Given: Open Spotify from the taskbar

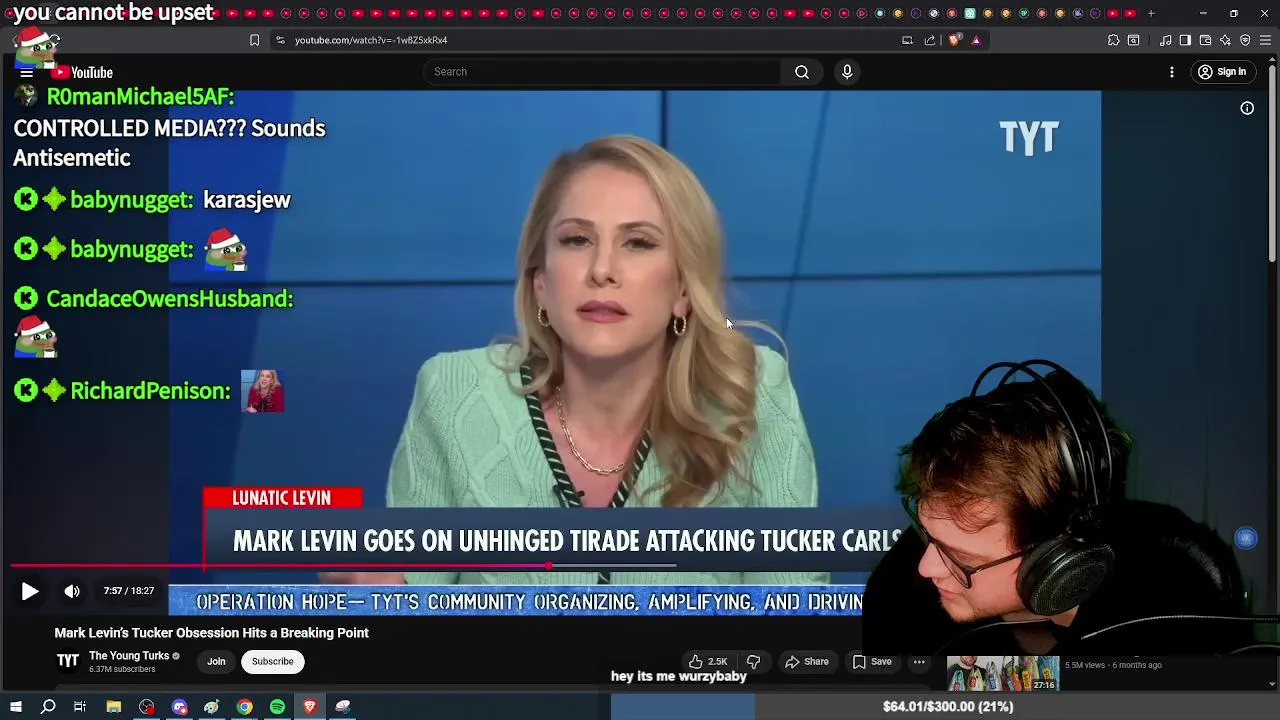Looking at the screenshot, I should click(x=277, y=707).
